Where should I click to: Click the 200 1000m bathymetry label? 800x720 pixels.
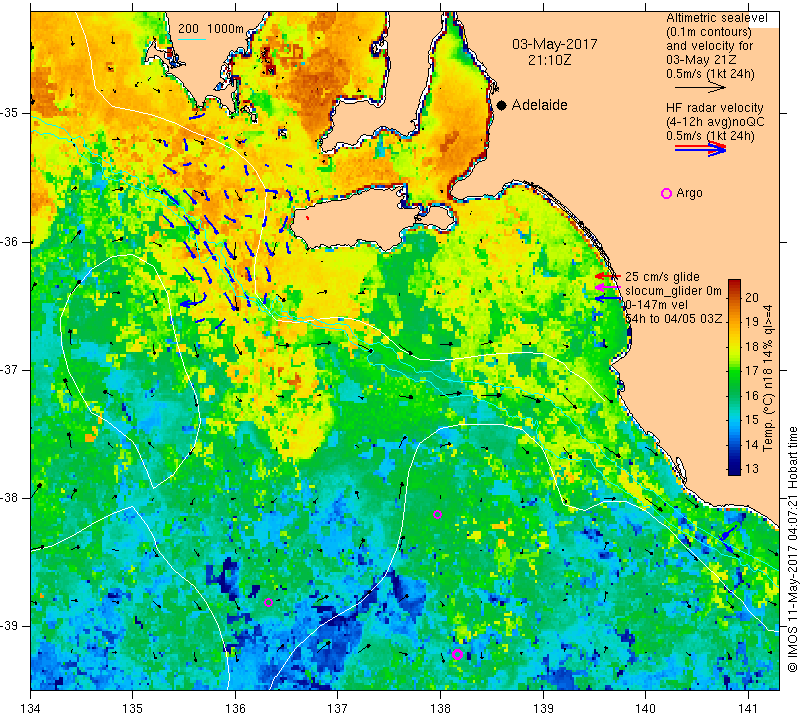coord(211,29)
